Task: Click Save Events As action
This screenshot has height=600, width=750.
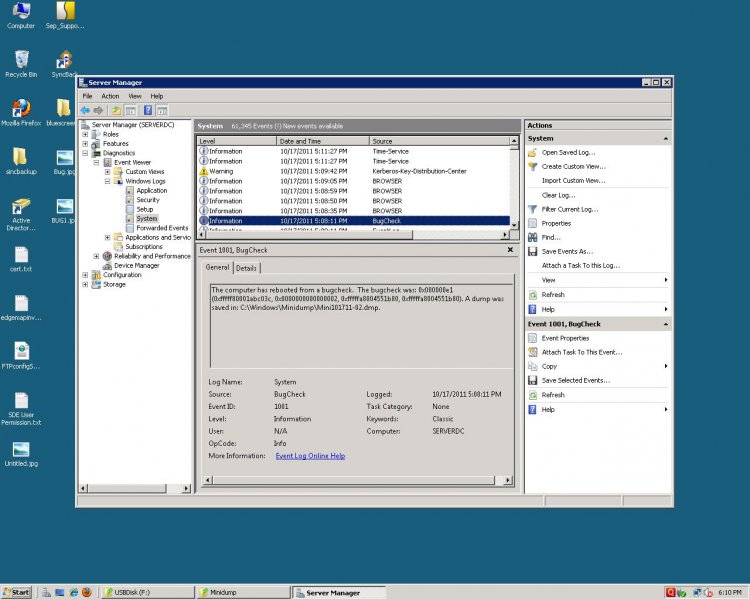Action: (567, 251)
